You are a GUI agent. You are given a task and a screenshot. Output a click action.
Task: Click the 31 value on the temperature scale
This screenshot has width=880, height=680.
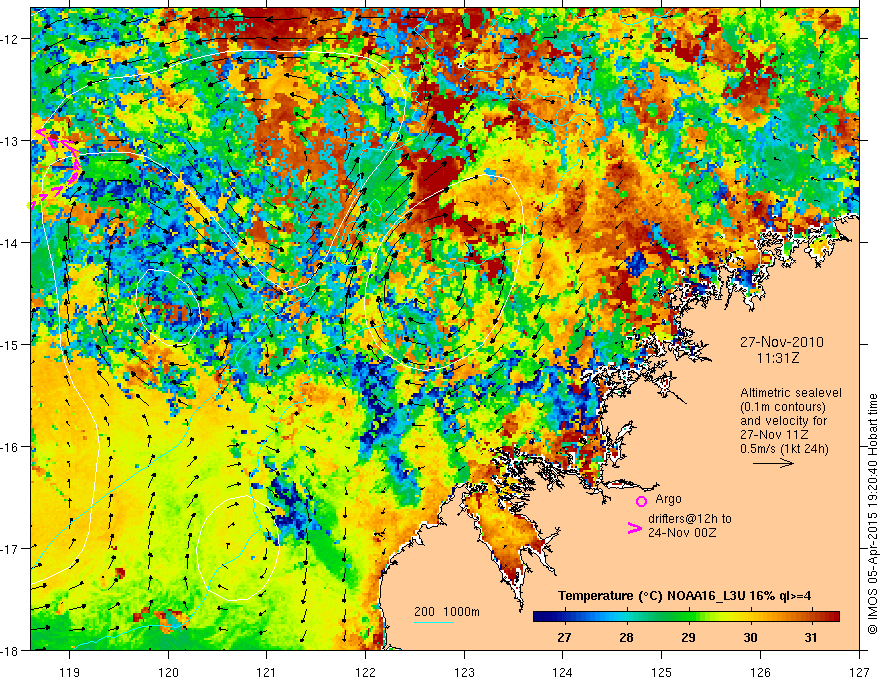pyautogui.click(x=811, y=637)
